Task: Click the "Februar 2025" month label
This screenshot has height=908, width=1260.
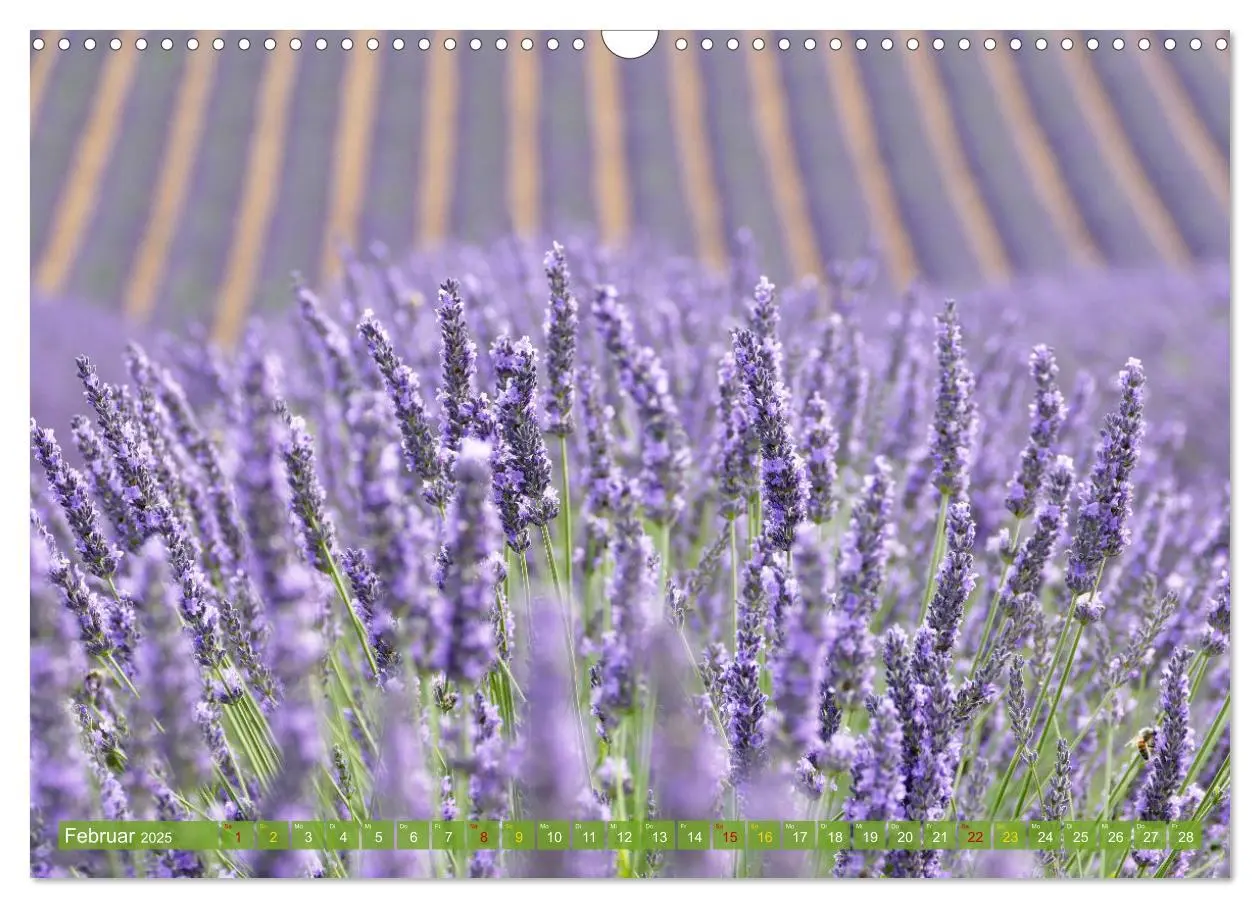Action: pos(118,836)
